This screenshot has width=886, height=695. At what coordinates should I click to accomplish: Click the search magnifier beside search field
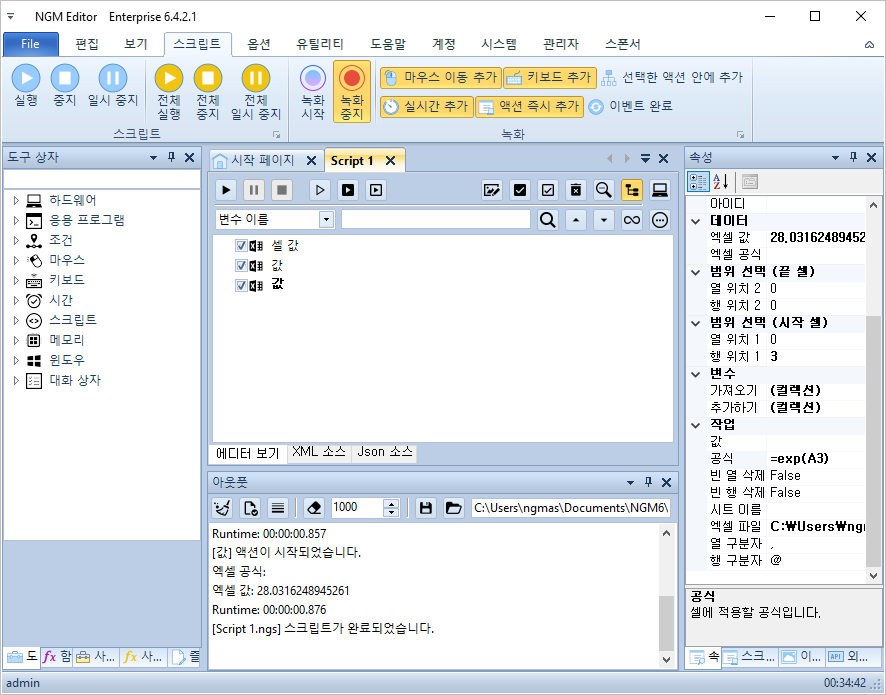click(548, 220)
